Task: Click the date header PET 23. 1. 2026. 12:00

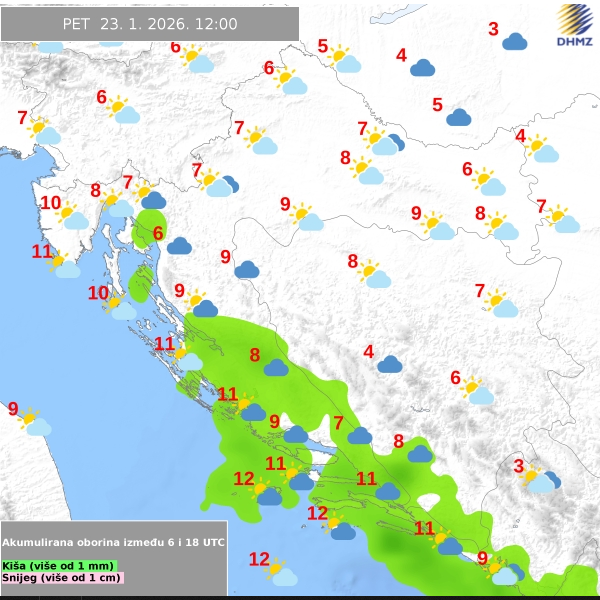Action: click(x=150, y=24)
